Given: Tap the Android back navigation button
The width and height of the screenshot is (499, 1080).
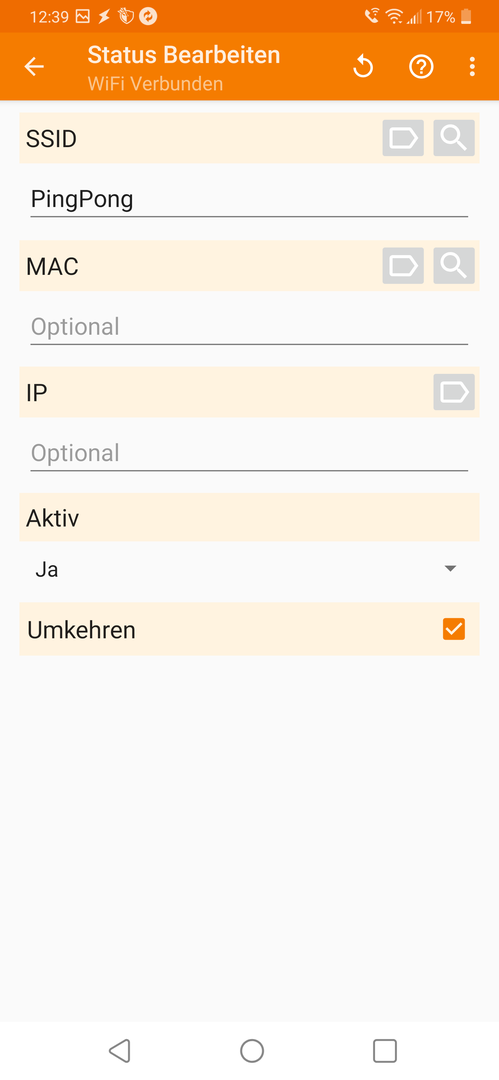Looking at the screenshot, I should tap(120, 1050).
